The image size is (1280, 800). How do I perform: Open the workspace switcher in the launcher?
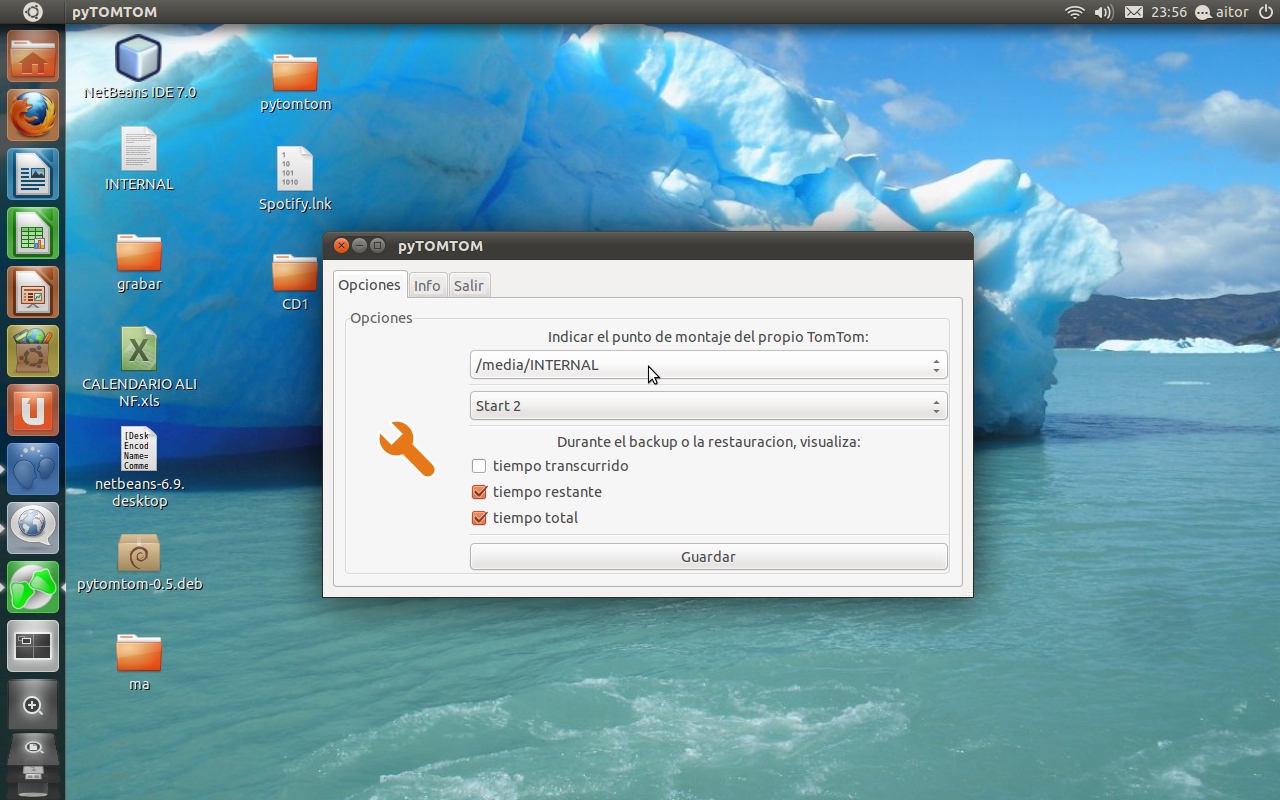click(x=32, y=645)
